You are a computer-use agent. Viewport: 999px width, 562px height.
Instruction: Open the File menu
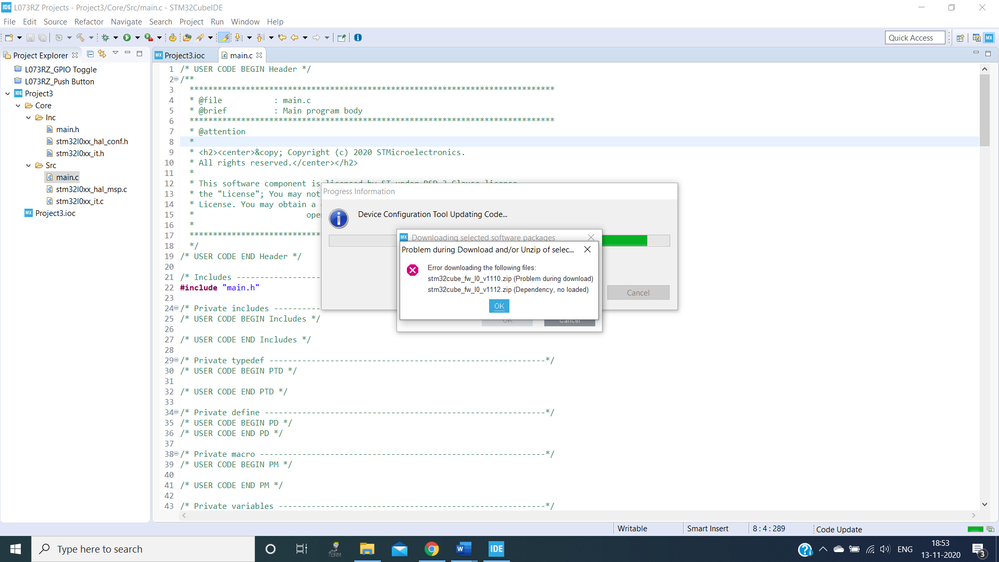10,22
